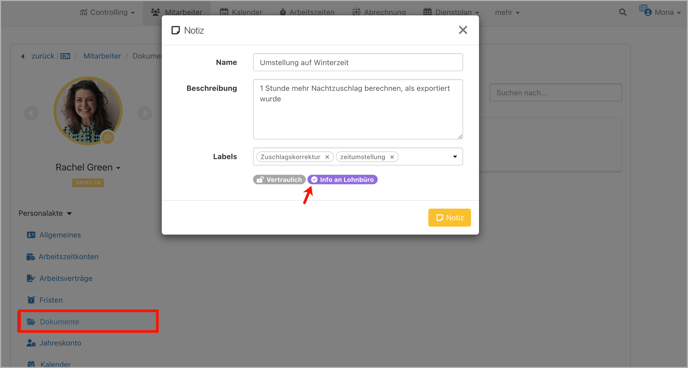Save with the yellow Notiz button

[x=449, y=218]
